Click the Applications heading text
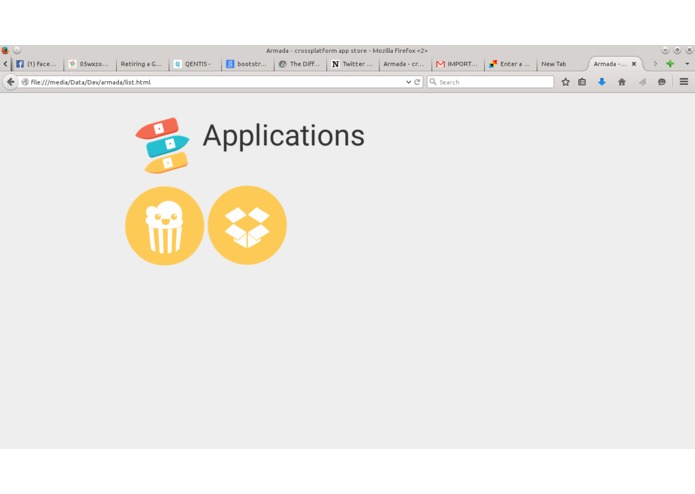695x494 pixels. (x=284, y=136)
